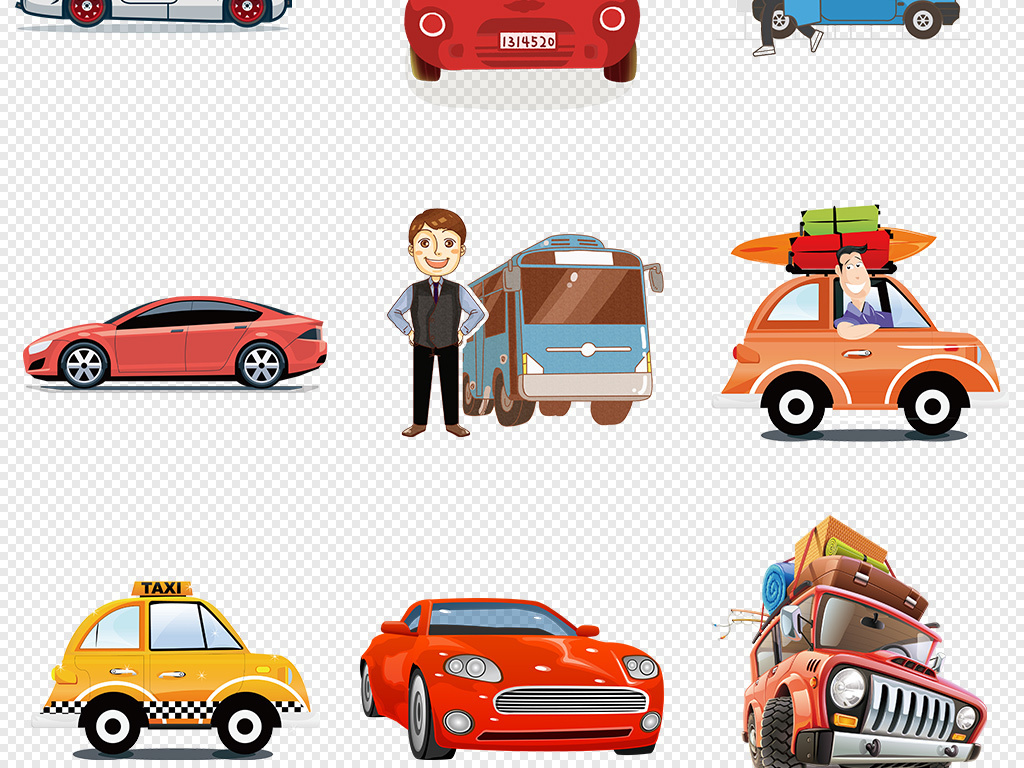Viewport: 1024px width, 768px height.
Task: Click the license plate reading 1314520
Action: [527, 41]
